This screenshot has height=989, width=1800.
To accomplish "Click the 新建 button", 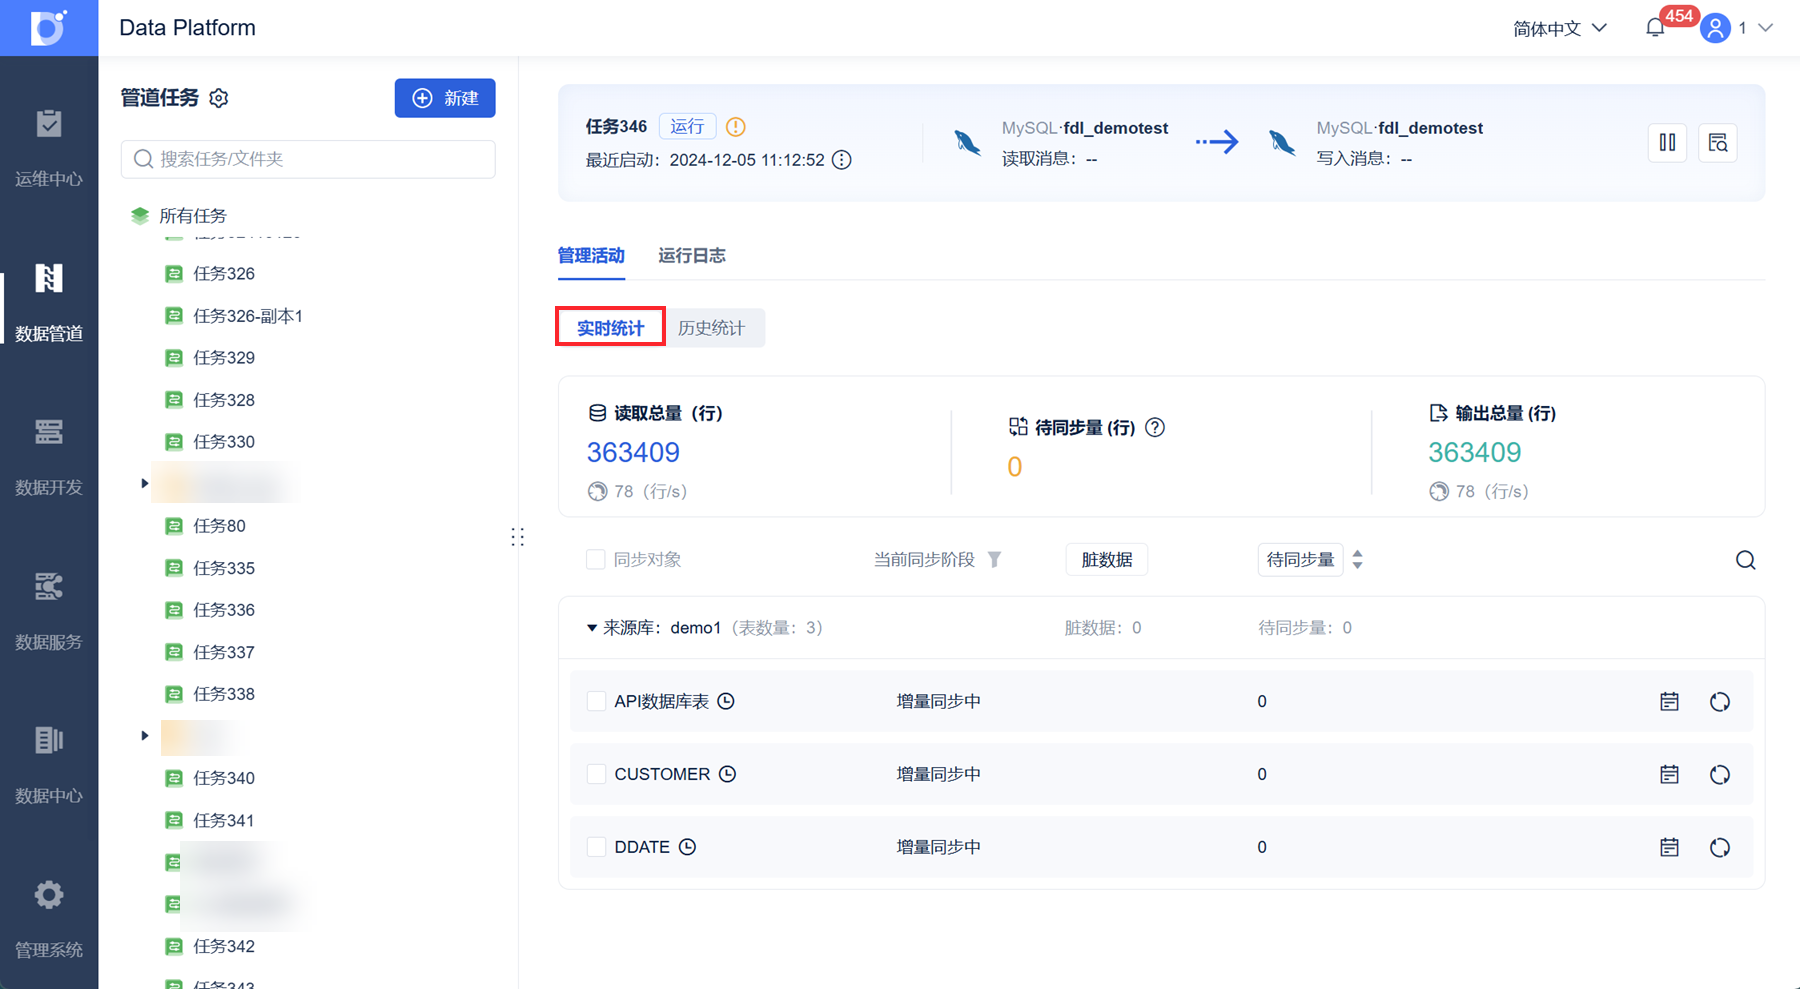I will tap(445, 98).
